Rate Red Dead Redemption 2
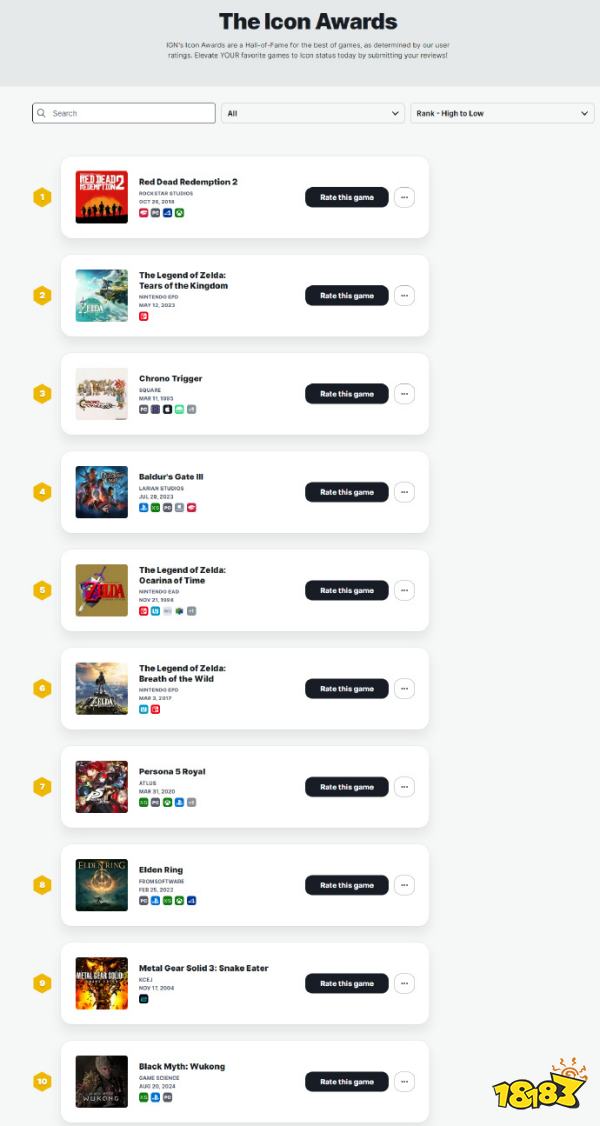This screenshot has width=600, height=1126. click(x=346, y=197)
